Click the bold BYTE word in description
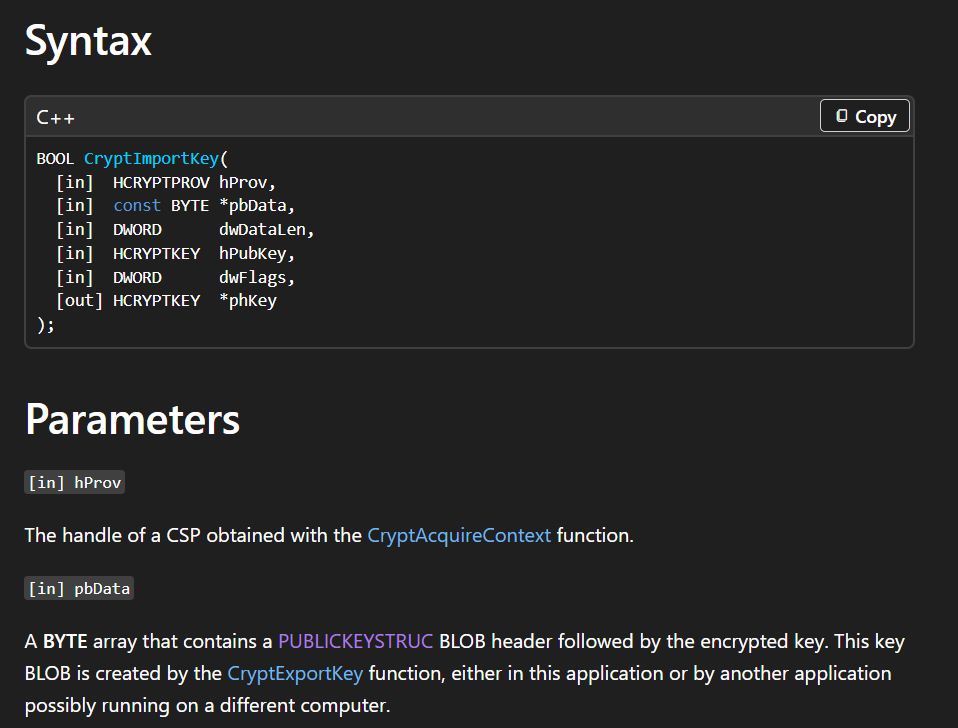 [x=64, y=641]
